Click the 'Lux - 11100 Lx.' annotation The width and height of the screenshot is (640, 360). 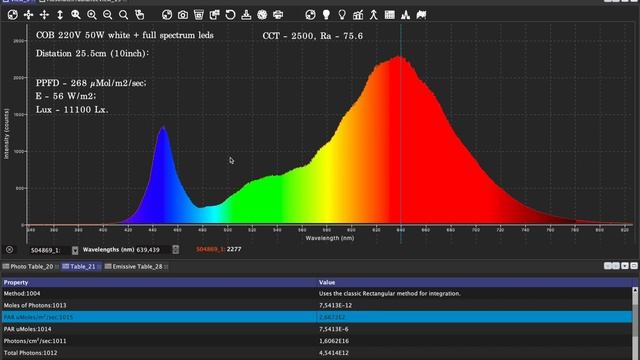[x=72, y=110]
